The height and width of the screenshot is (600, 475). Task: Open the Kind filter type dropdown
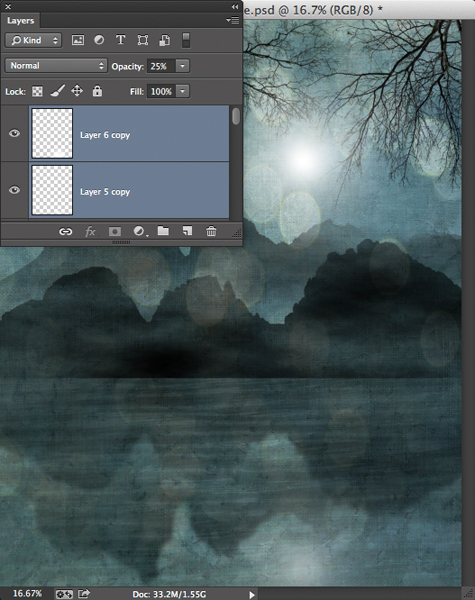33,40
